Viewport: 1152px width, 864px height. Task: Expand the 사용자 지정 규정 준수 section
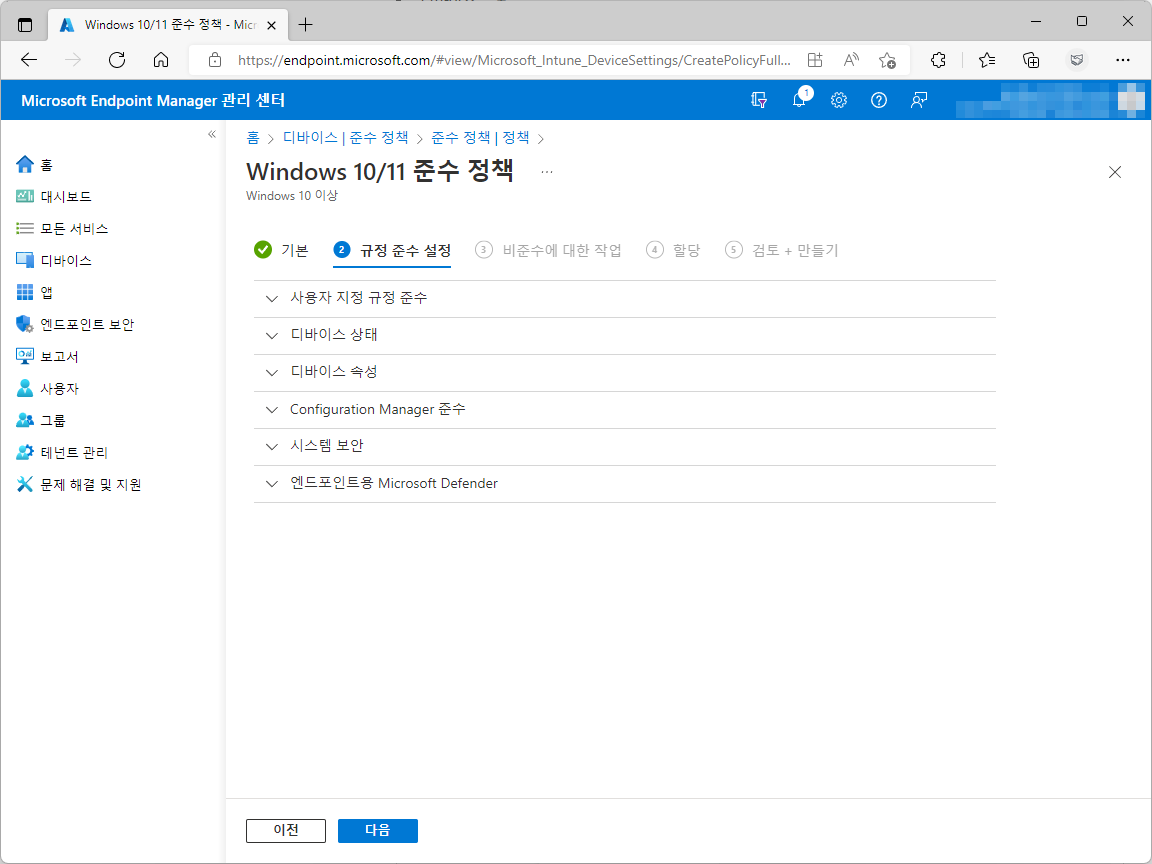(x=624, y=298)
